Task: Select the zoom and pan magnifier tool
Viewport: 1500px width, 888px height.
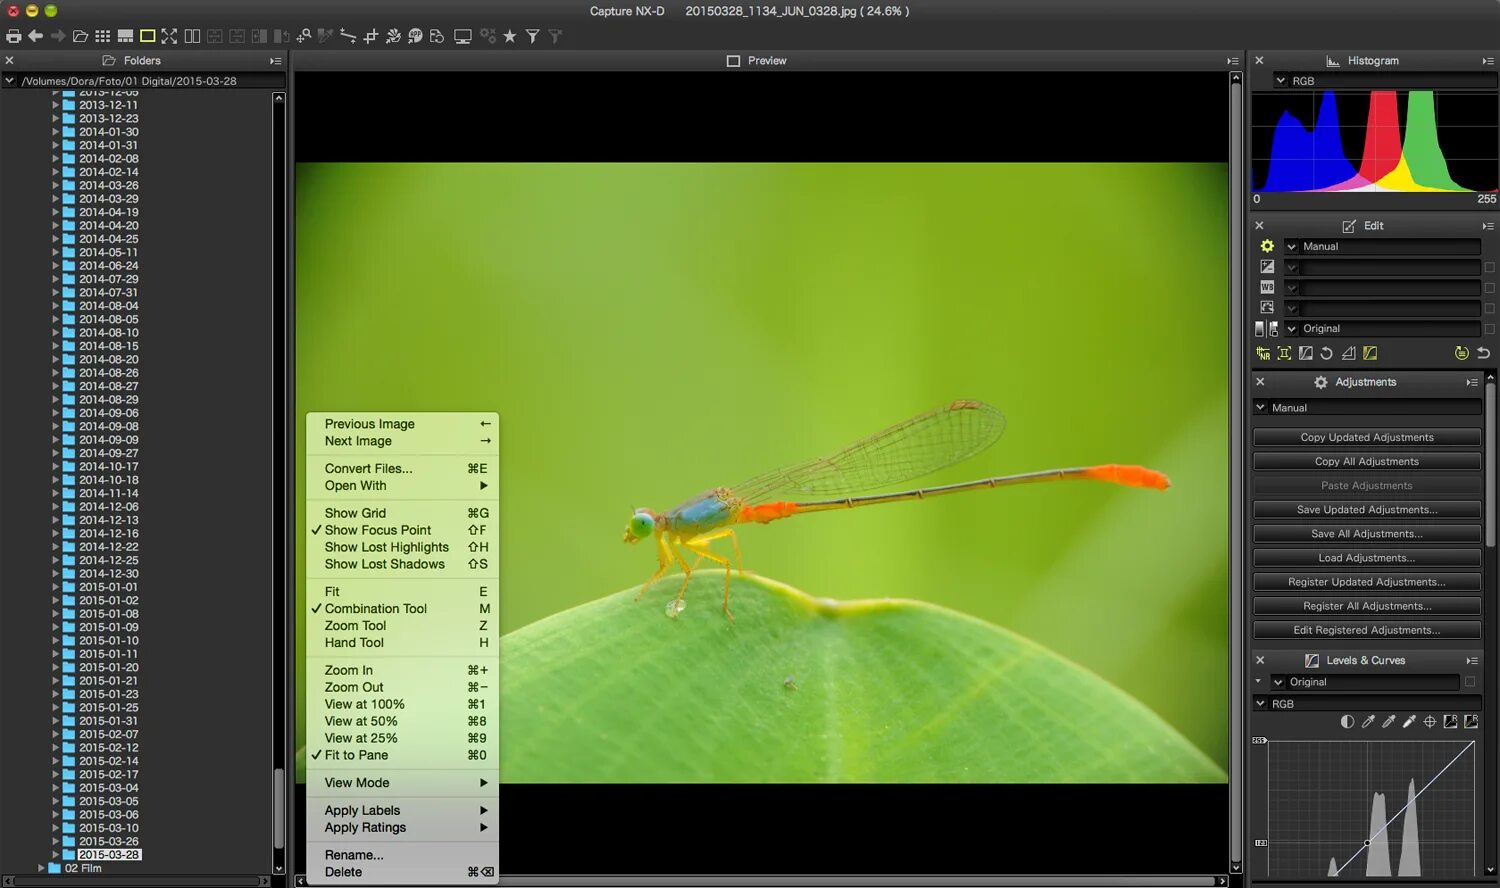Action: (x=304, y=36)
